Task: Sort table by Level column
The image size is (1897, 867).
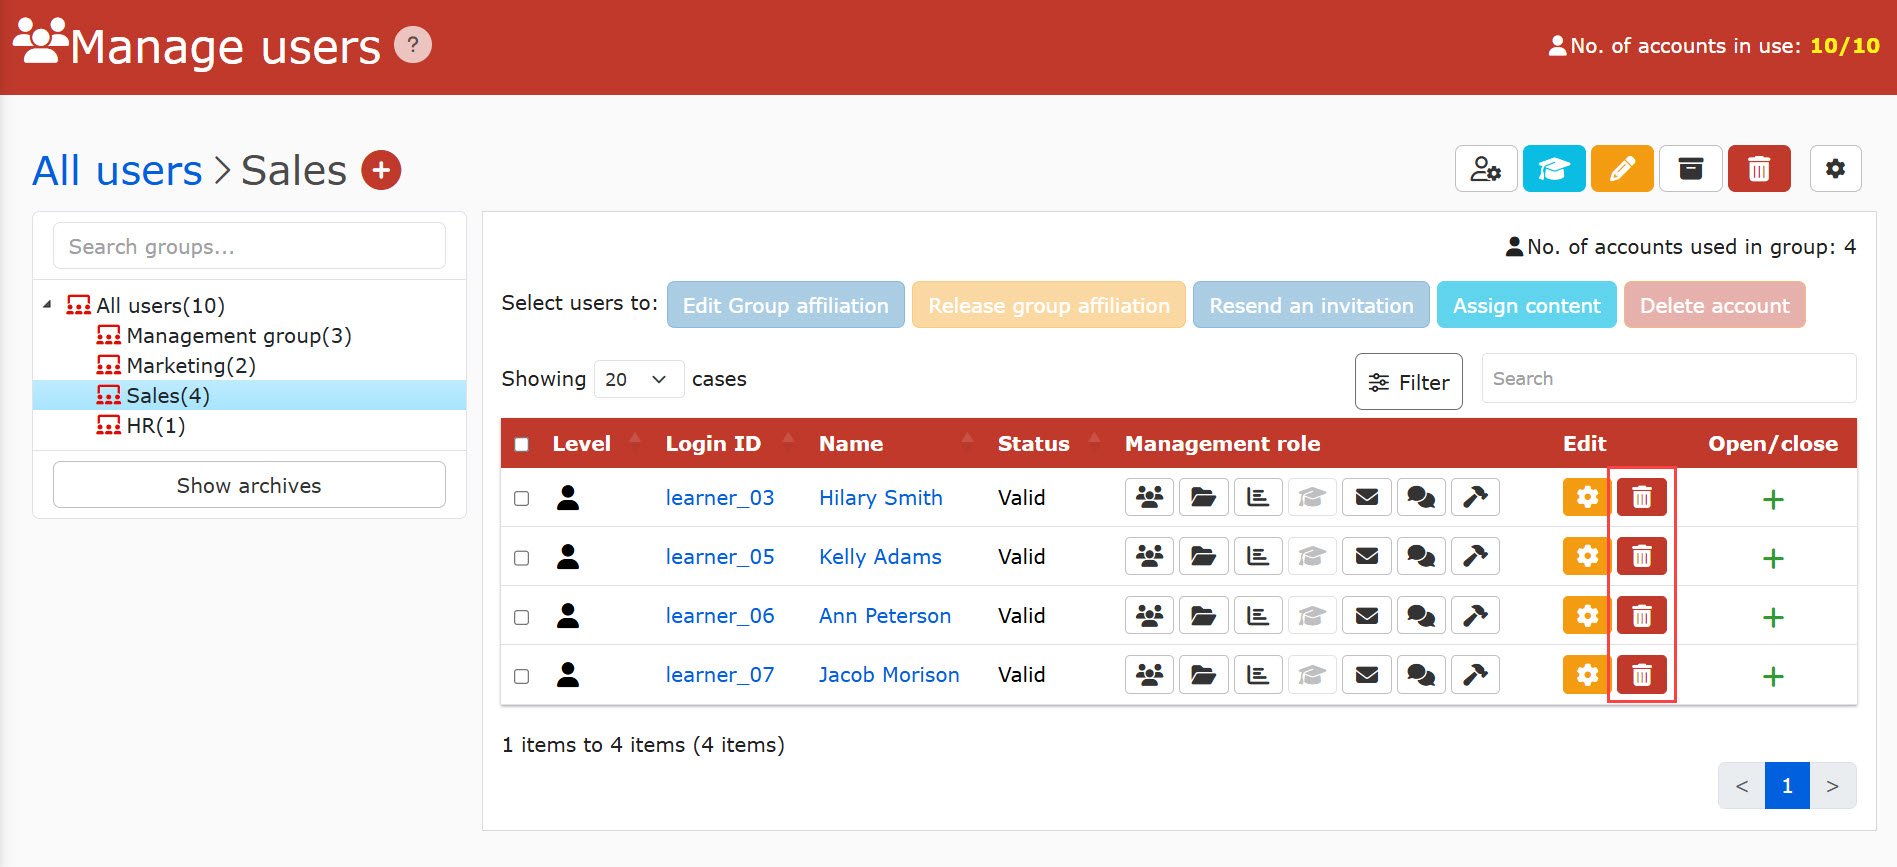Action: [x=597, y=443]
